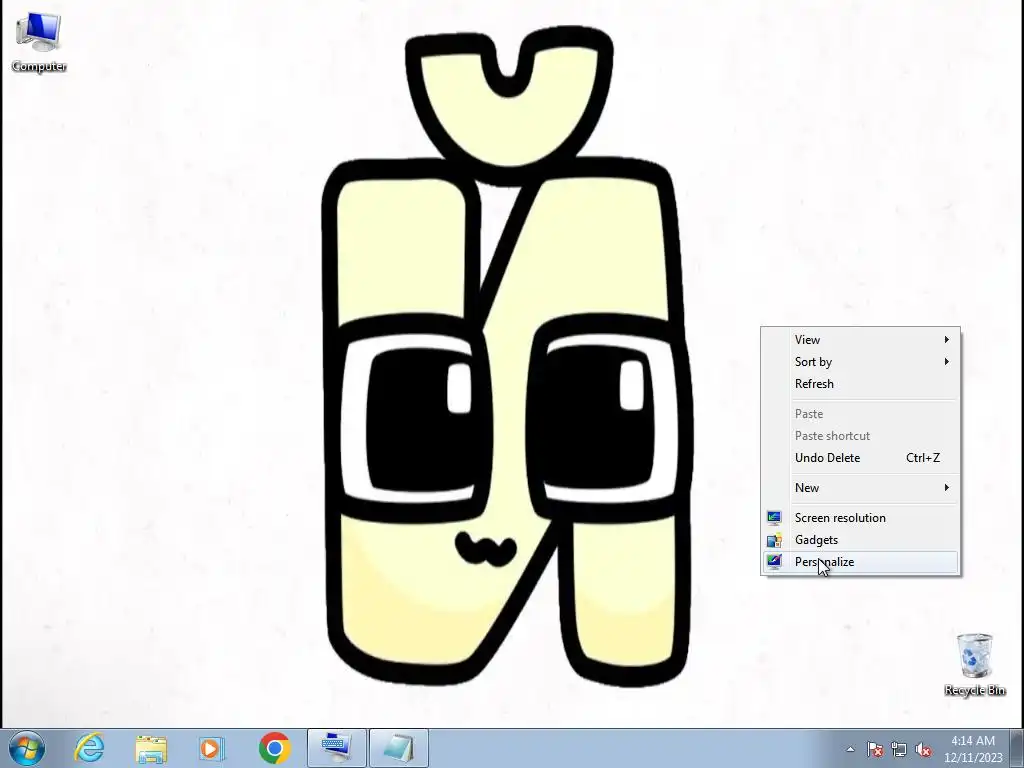This screenshot has width=1024, height=768.
Task: Choose Undo Delete in context menu
Action: [x=861, y=458]
